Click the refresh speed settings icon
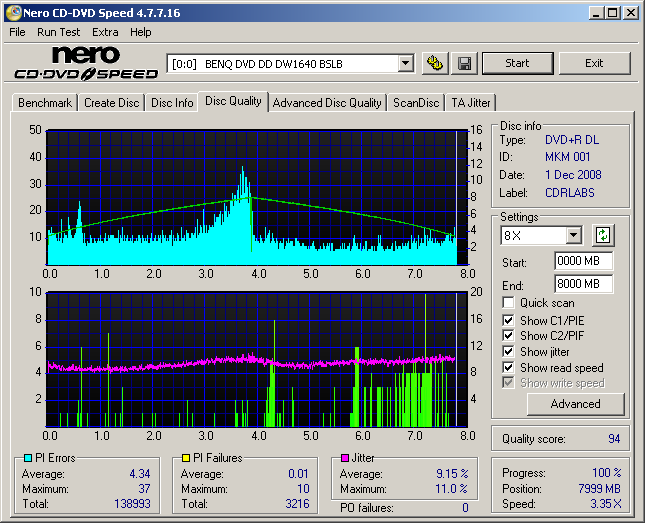The image size is (645, 523). [x=603, y=236]
